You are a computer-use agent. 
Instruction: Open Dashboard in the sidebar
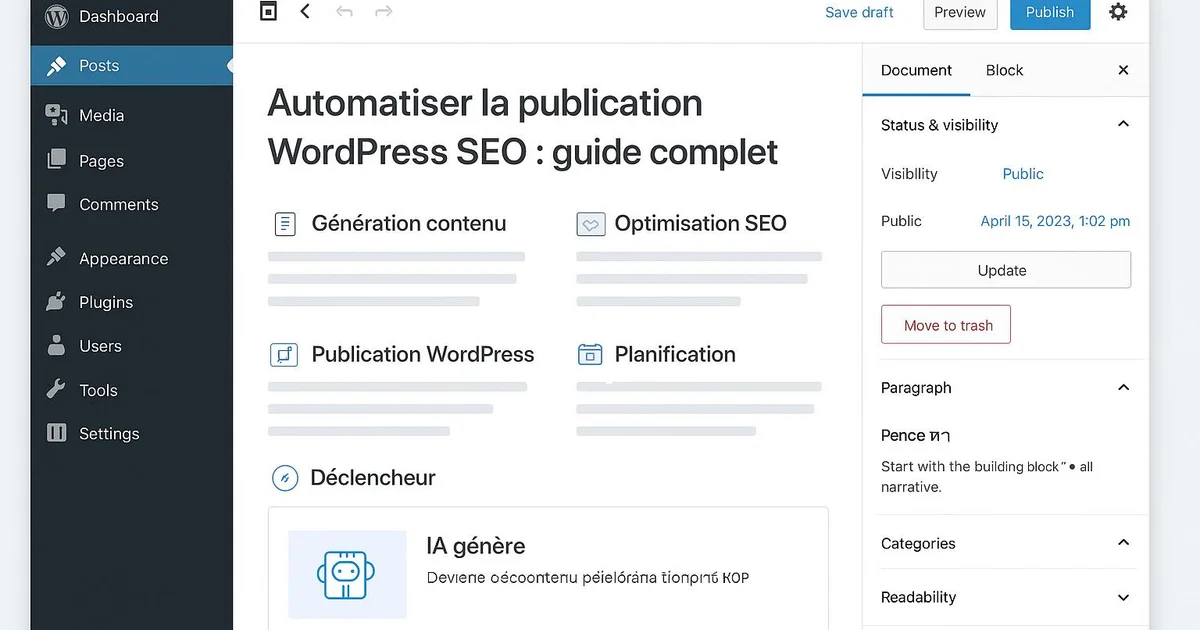pos(119,16)
